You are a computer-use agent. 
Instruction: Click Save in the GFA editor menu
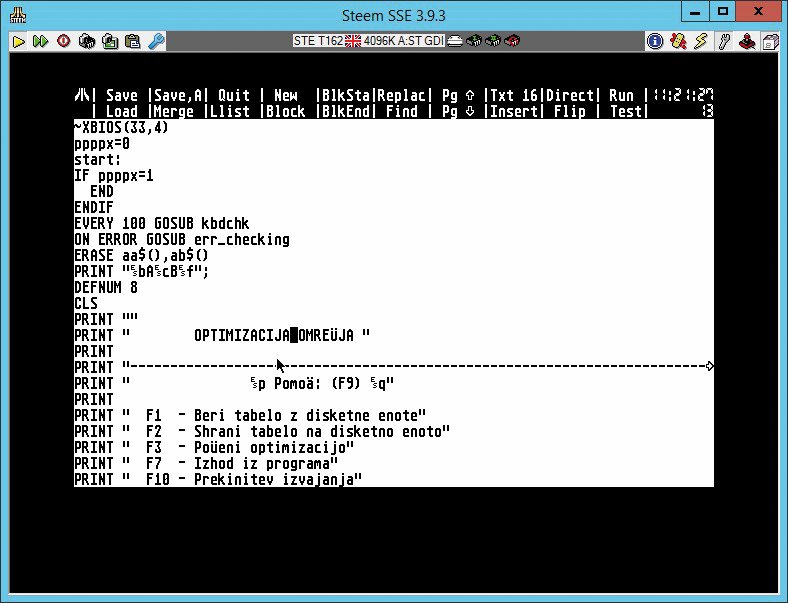pyautogui.click(x=122, y=95)
